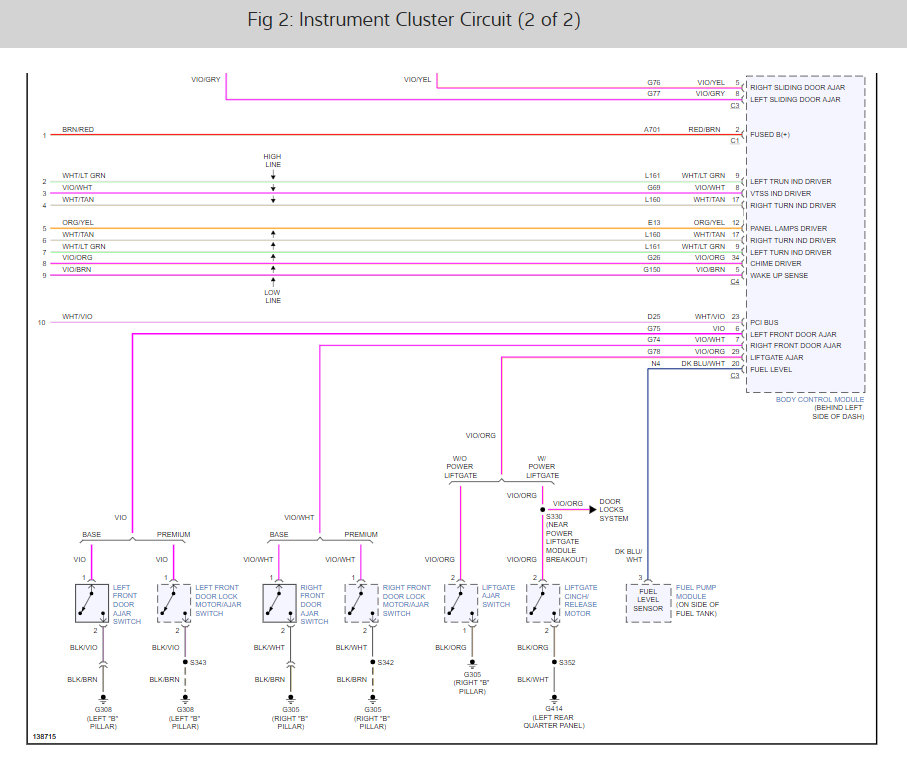The width and height of the screenshot is (907, 766).
Task: Select the RIGHT SLIDING DOOR AJAR pin label
Action: [797, 87]
